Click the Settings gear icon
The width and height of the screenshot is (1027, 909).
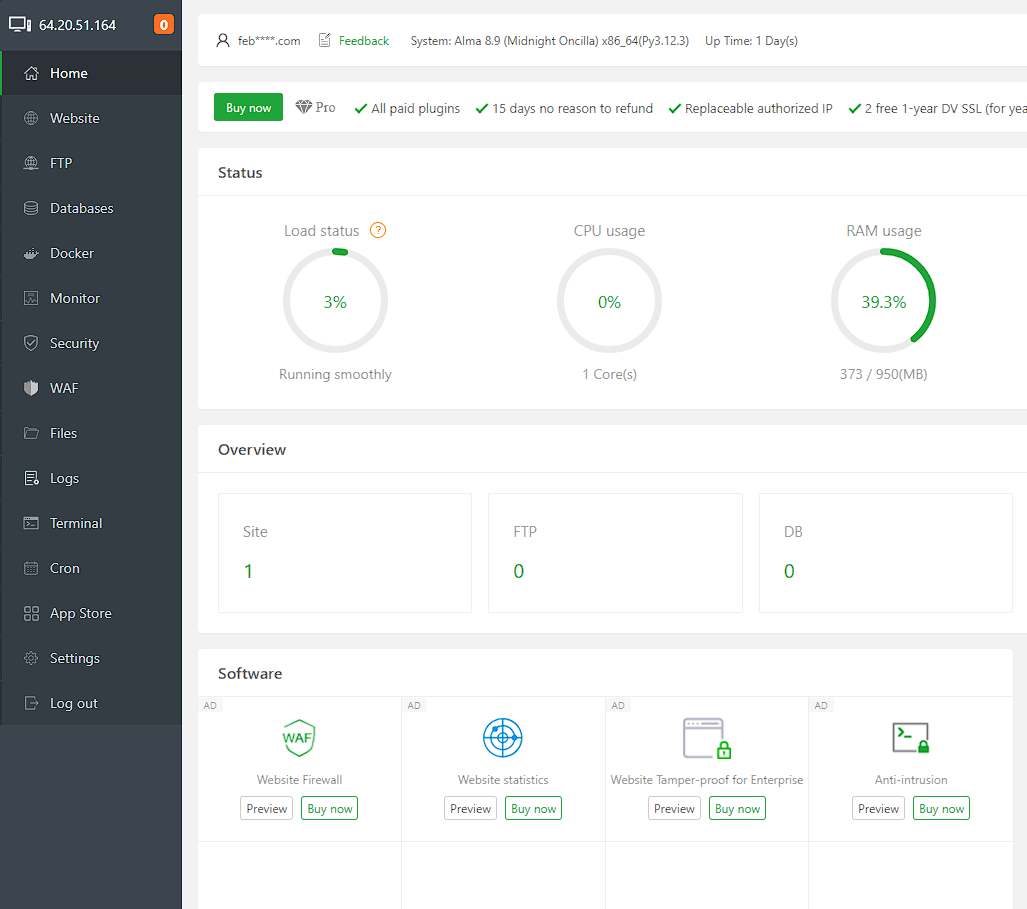(31, 658)
